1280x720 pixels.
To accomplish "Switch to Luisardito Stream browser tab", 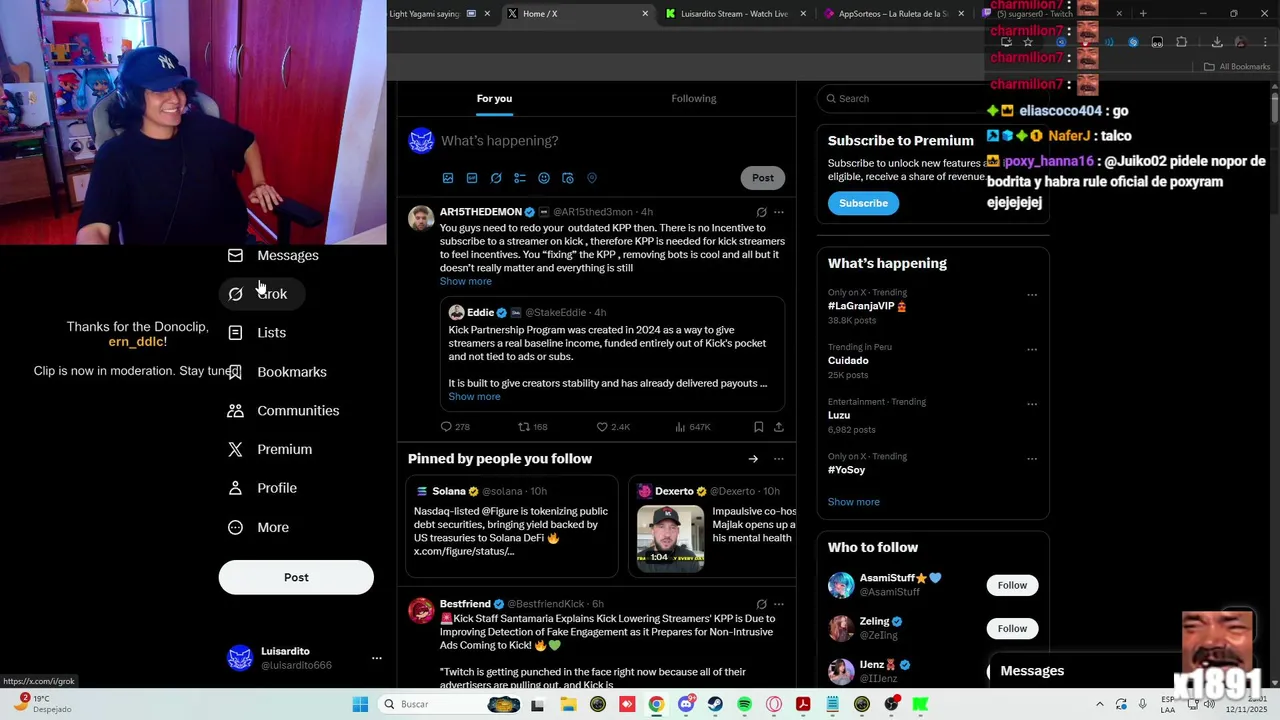I will [734, 14].
